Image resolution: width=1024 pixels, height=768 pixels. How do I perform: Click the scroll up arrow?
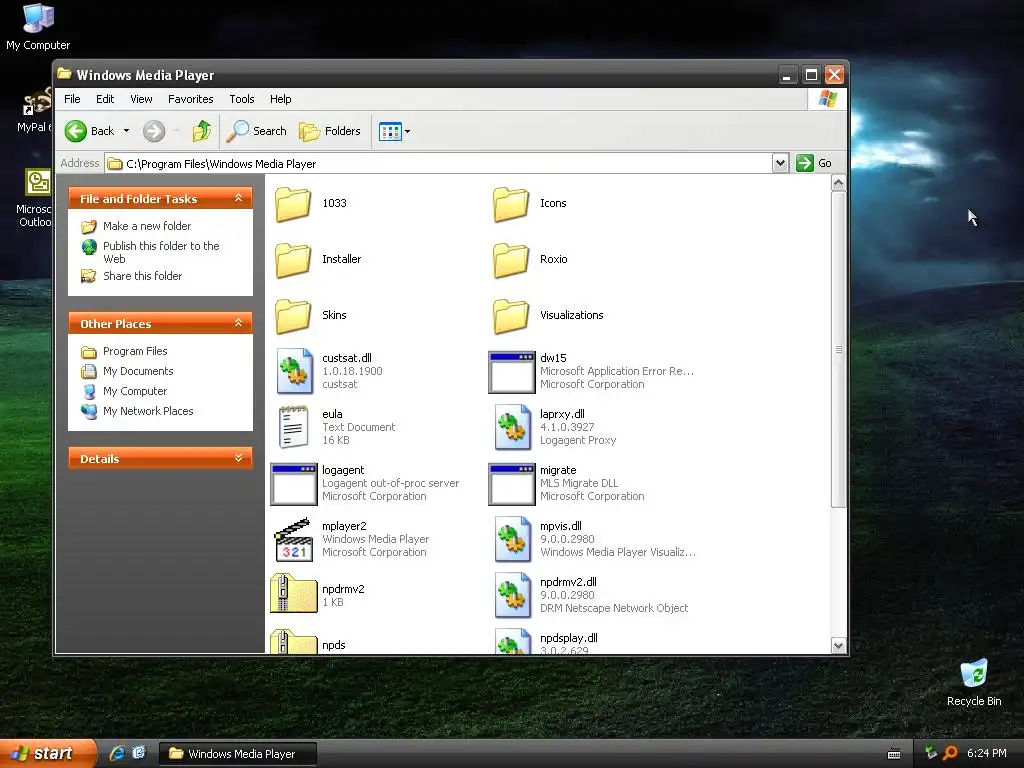pos(839,184)
